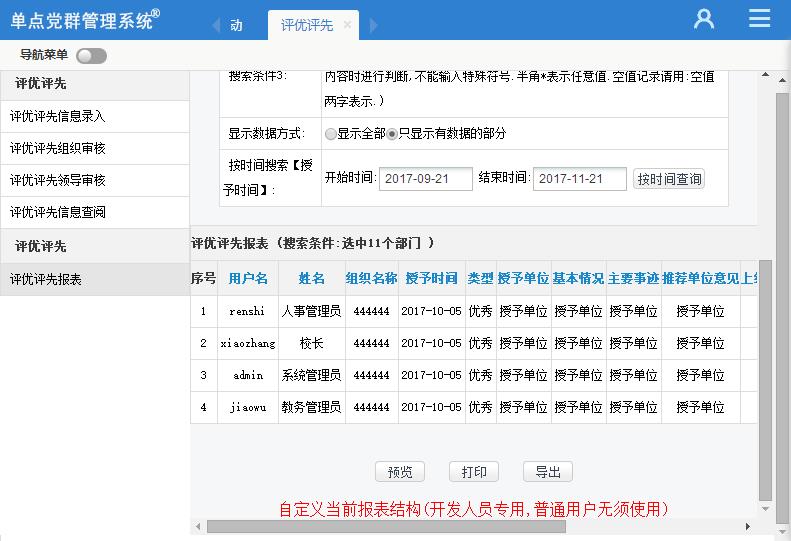The width and height of the screenshot is (791, 541).
Task: Click the 按时间查询 button
Action: coord(669,179)
